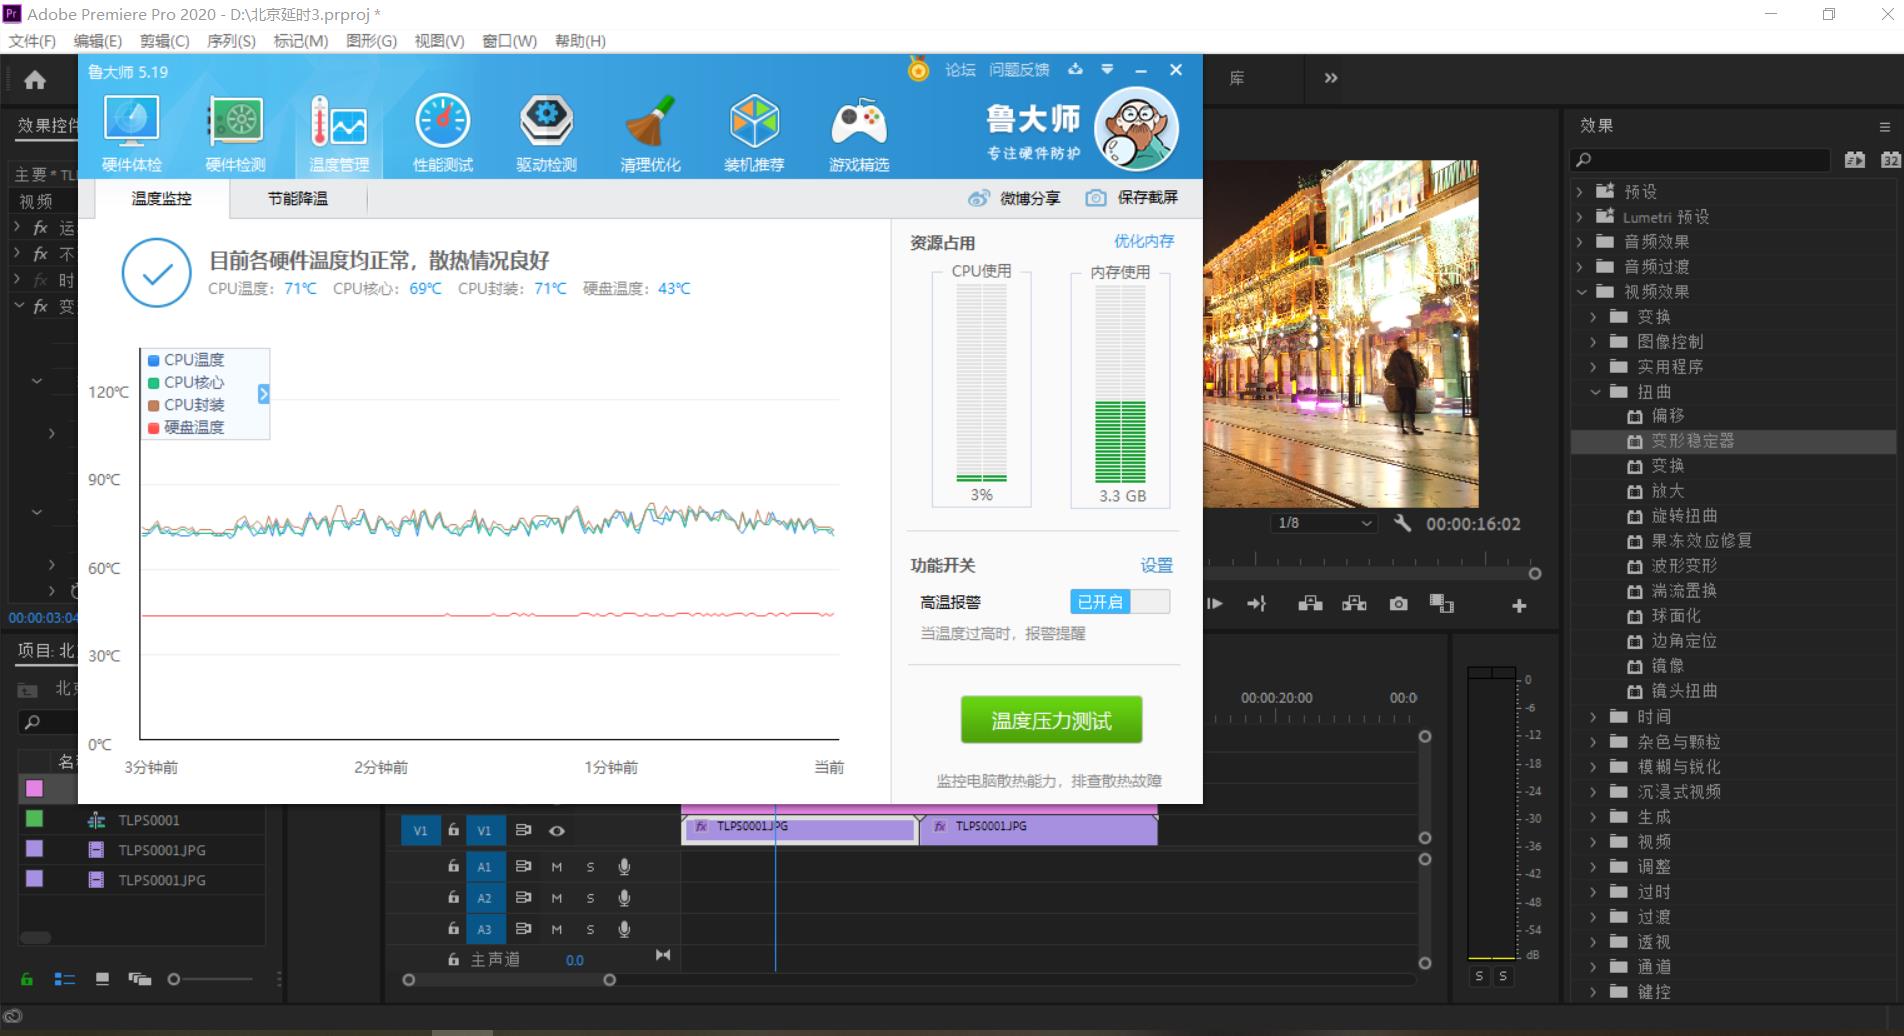The width and height of the screenshot is (1904, 1036).
Task: Click list view icon in project panel
Action: 65,979
